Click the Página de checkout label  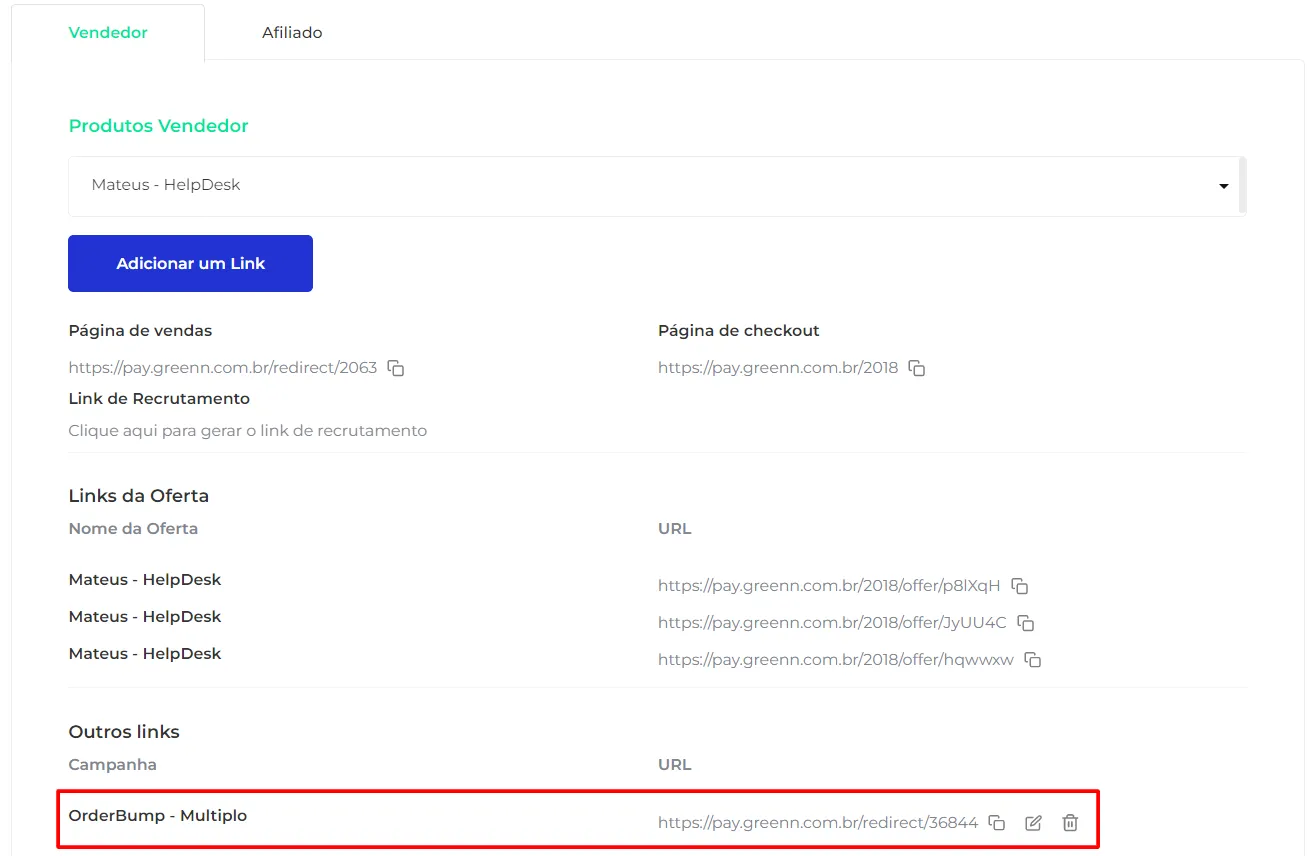(x=739, y=331)
